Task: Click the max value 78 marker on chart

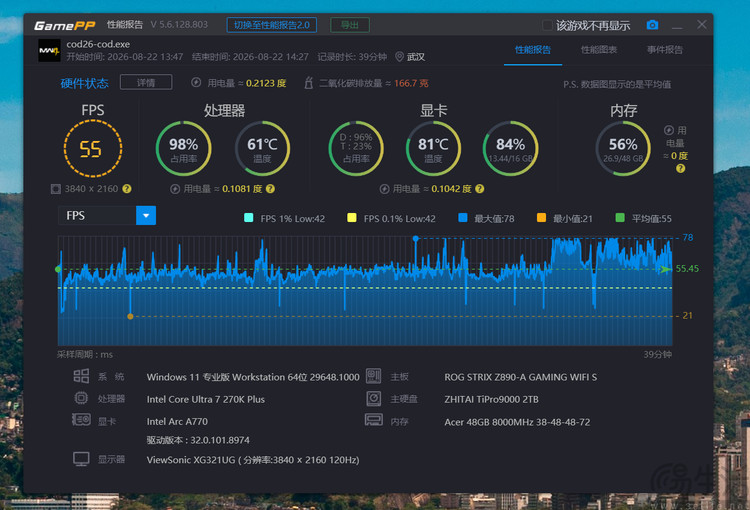Action: click(416, 238)
